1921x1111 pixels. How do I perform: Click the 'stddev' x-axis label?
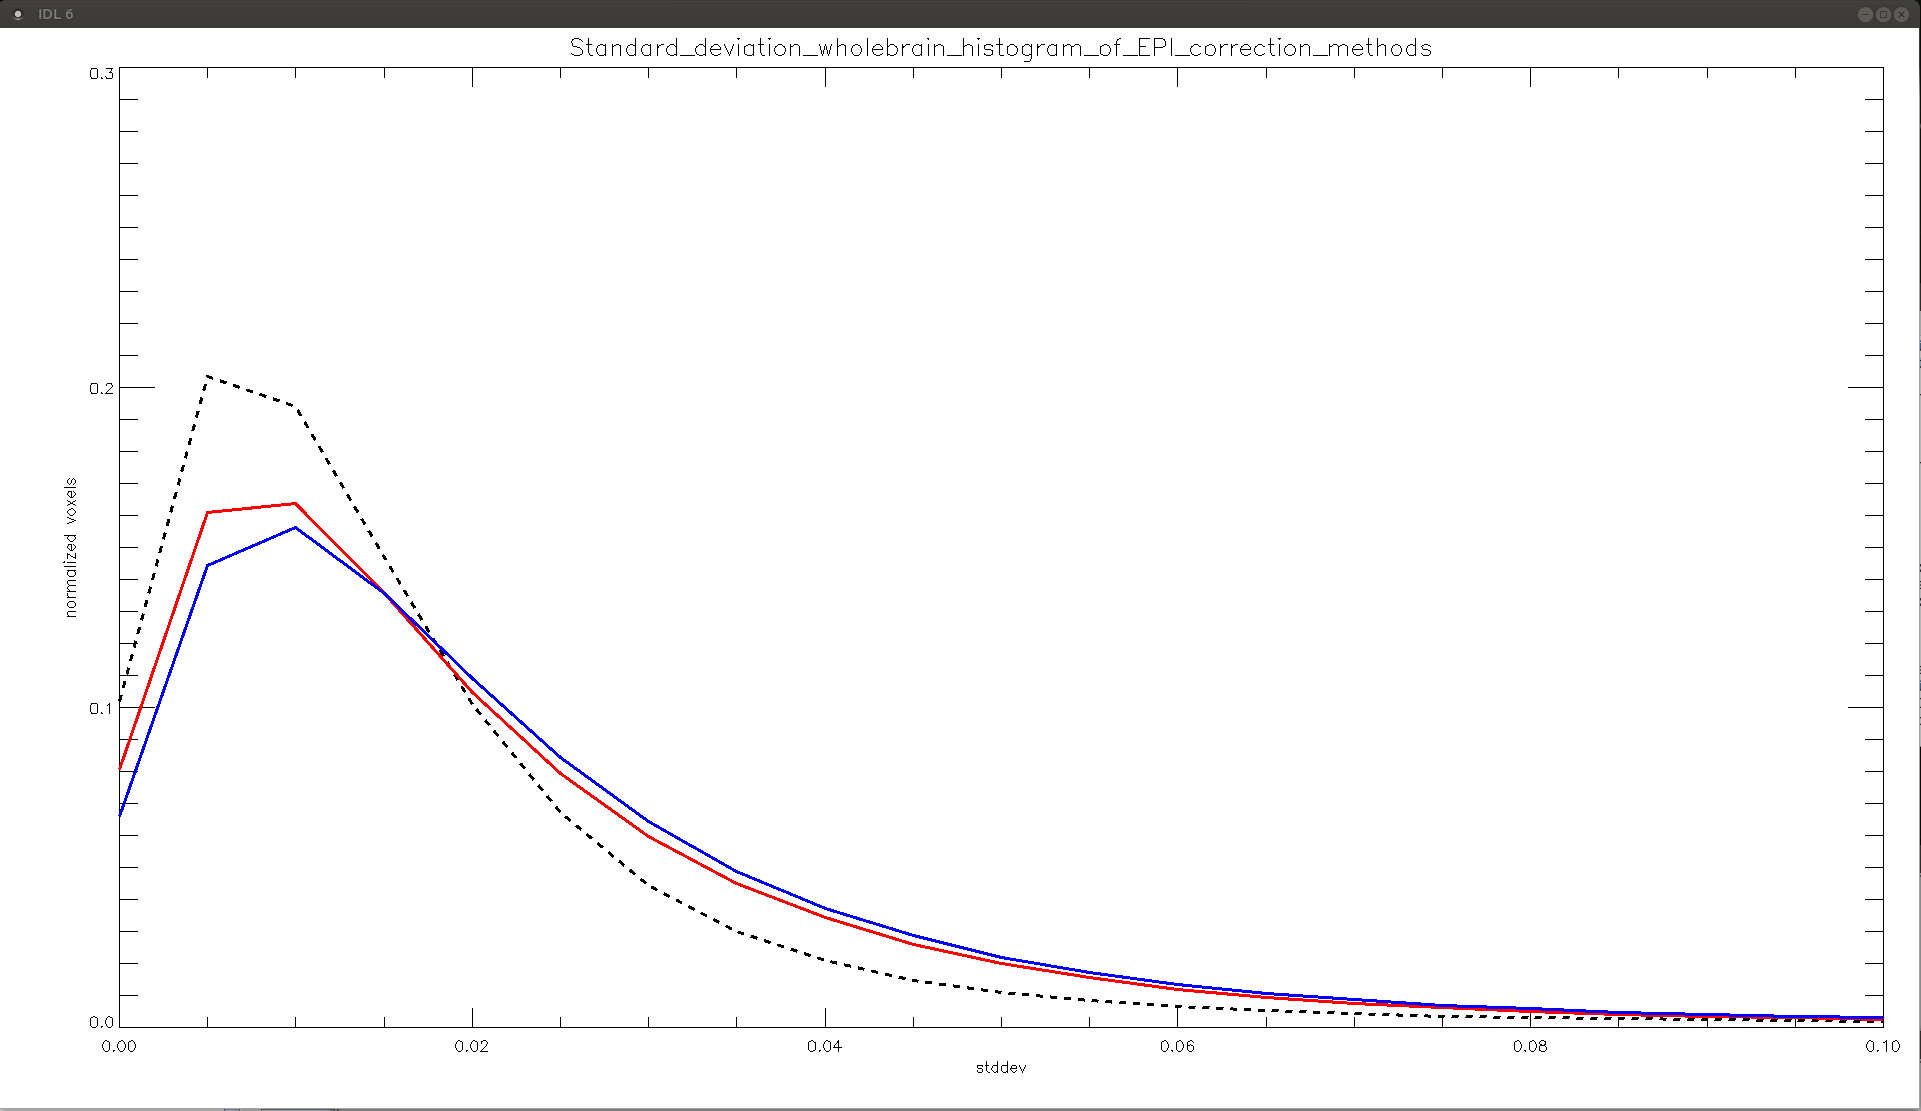pyautogui.click(x=1001, y=1068)
